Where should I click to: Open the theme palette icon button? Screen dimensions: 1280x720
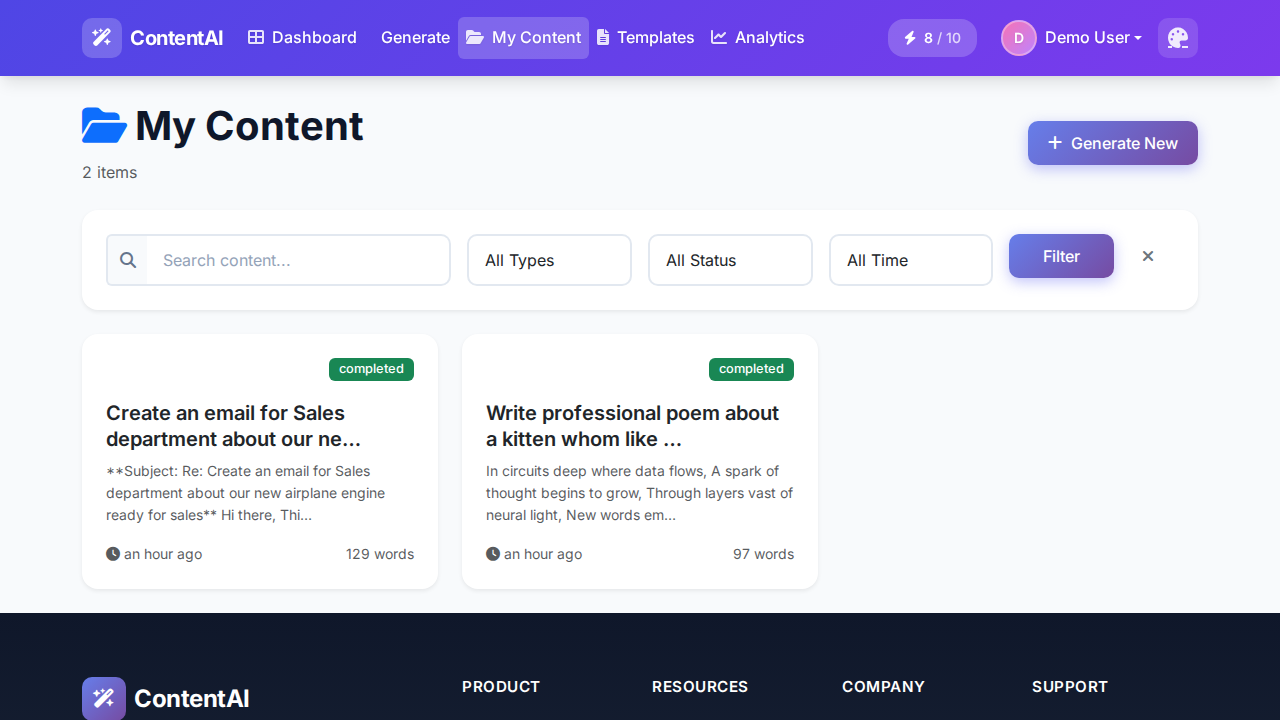click(1177, 38)
